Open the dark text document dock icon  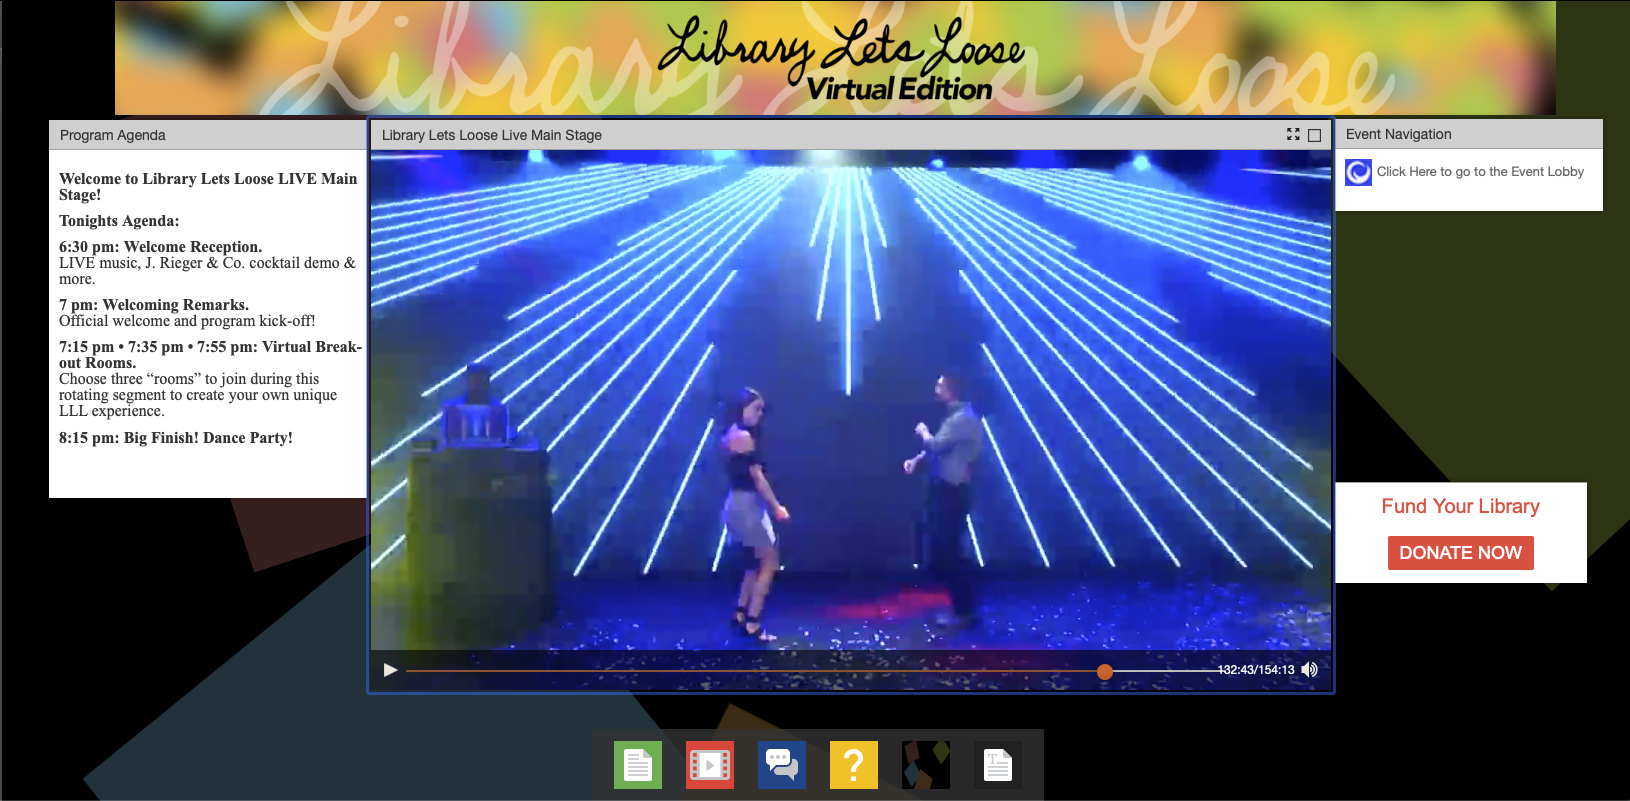coord(998,765)
